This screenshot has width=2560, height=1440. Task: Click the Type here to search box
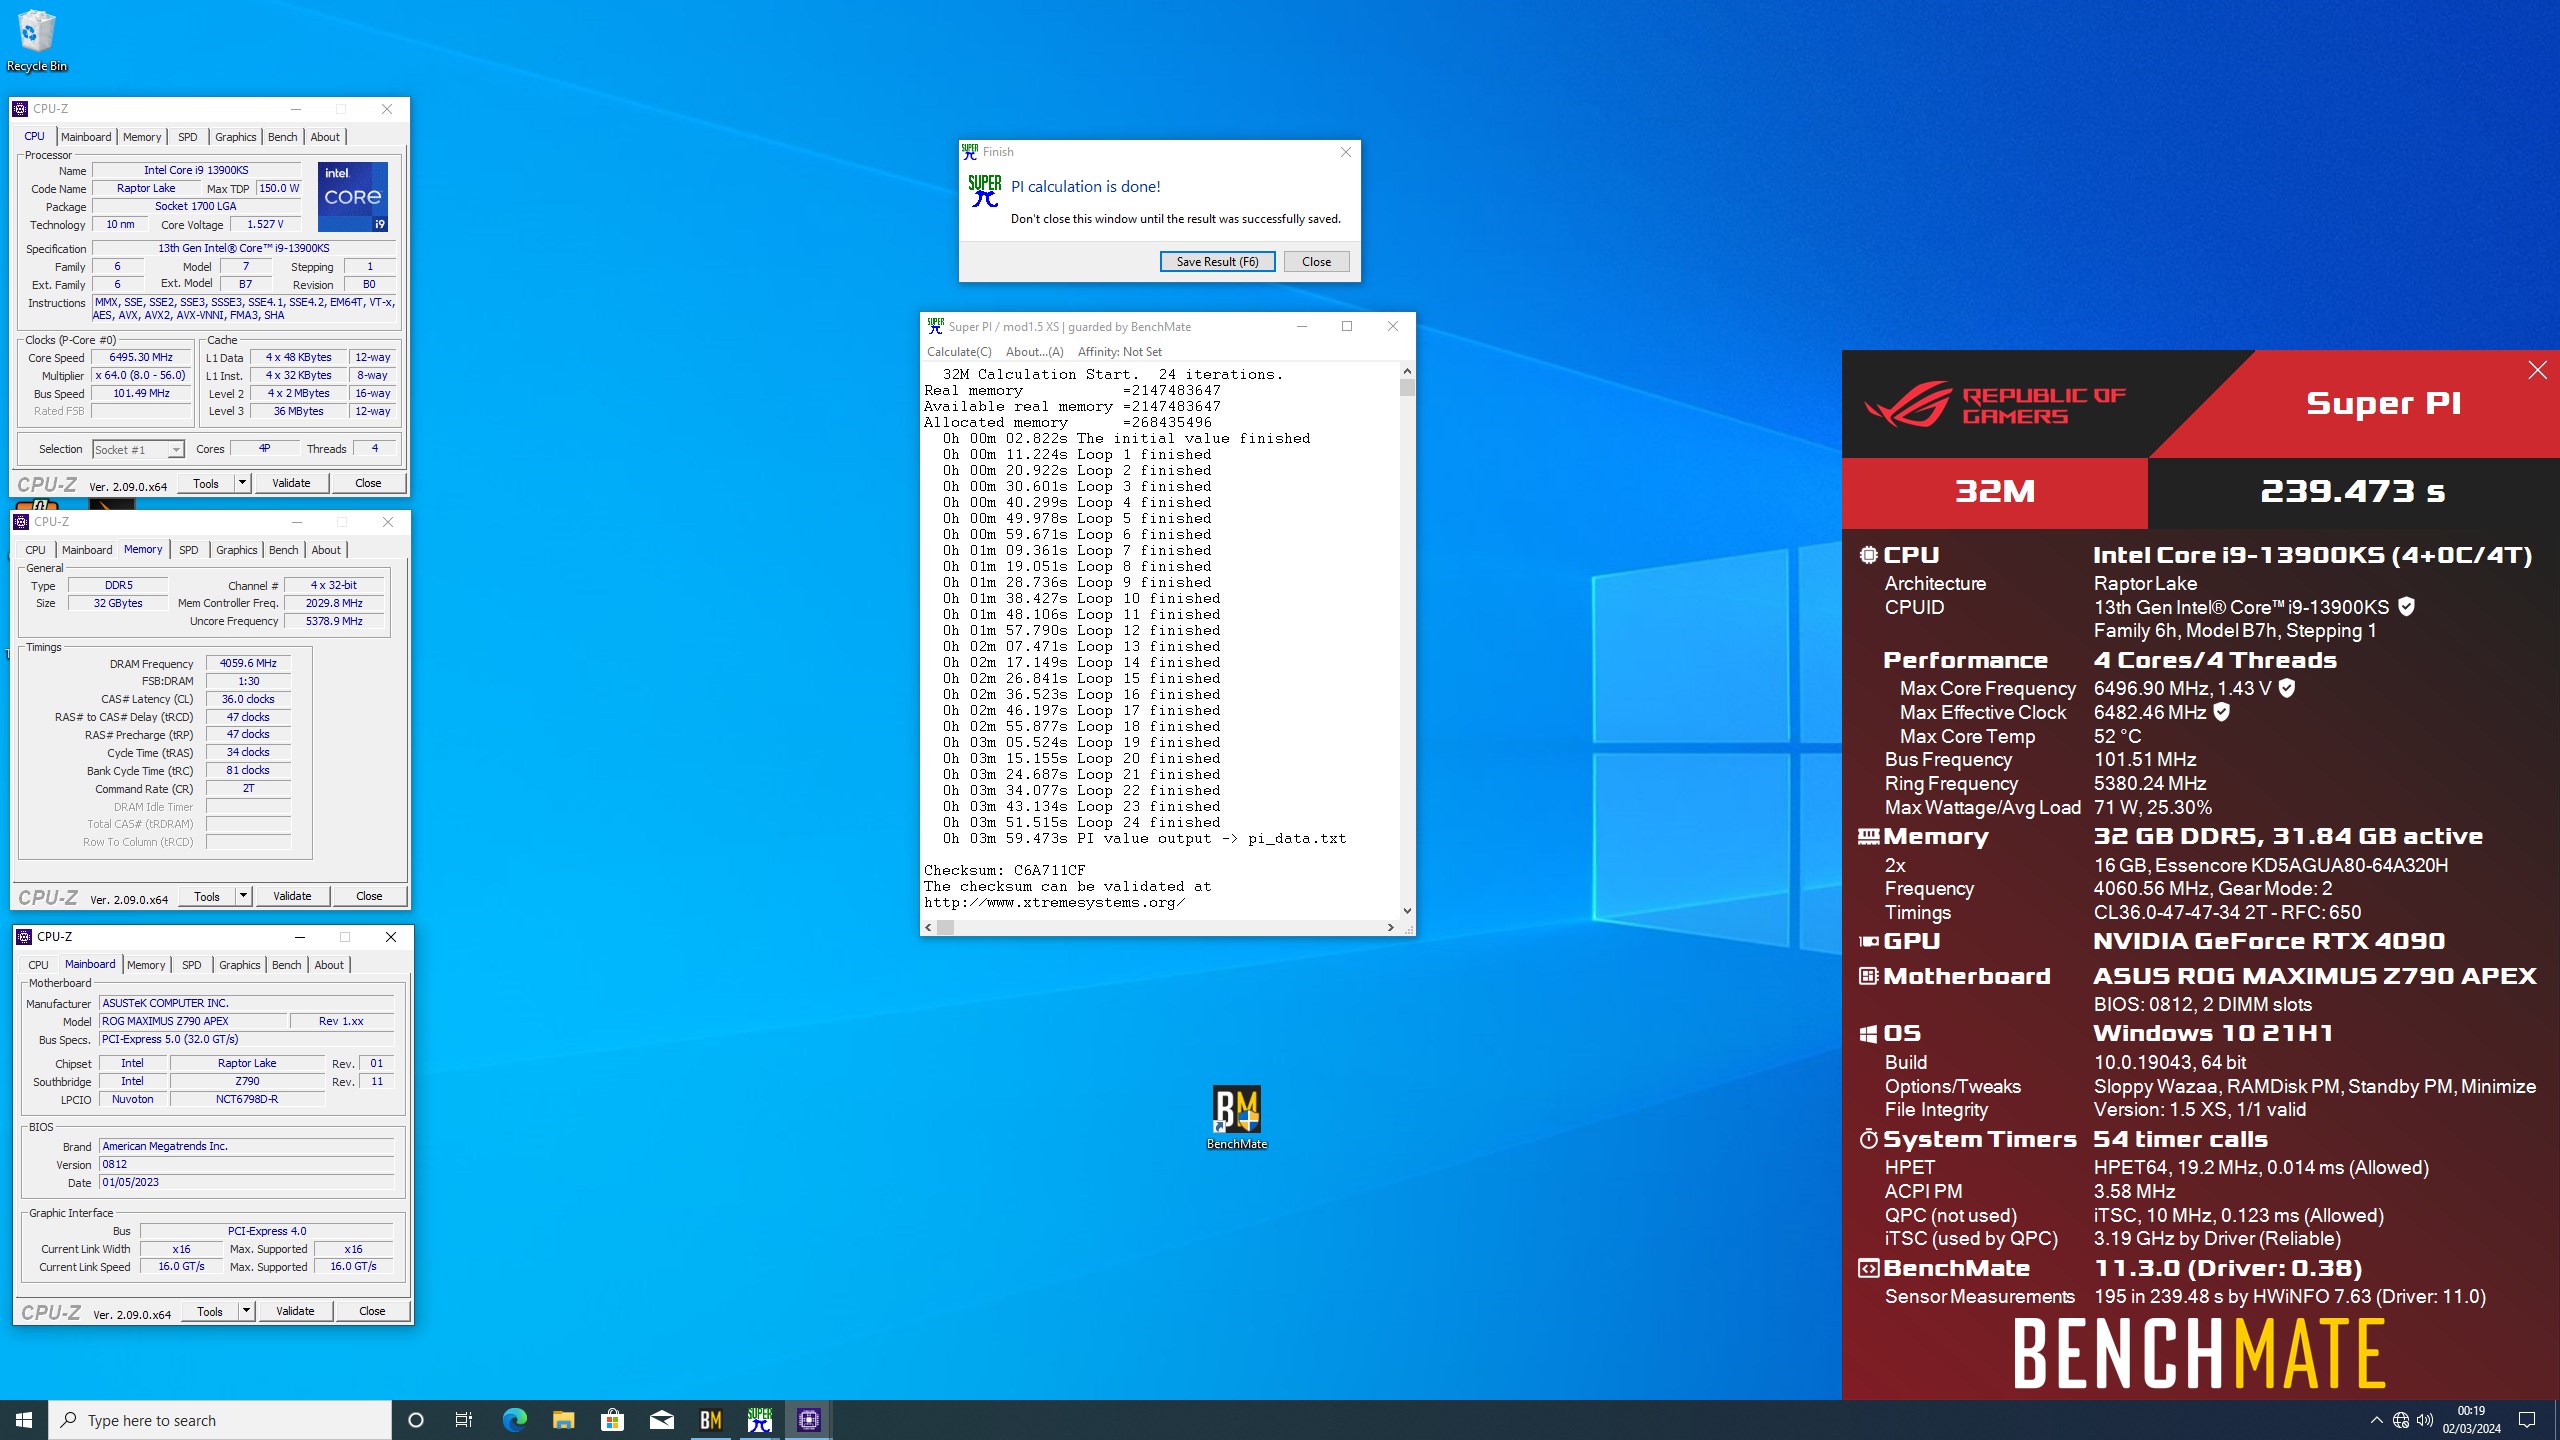coord(220,1420)
